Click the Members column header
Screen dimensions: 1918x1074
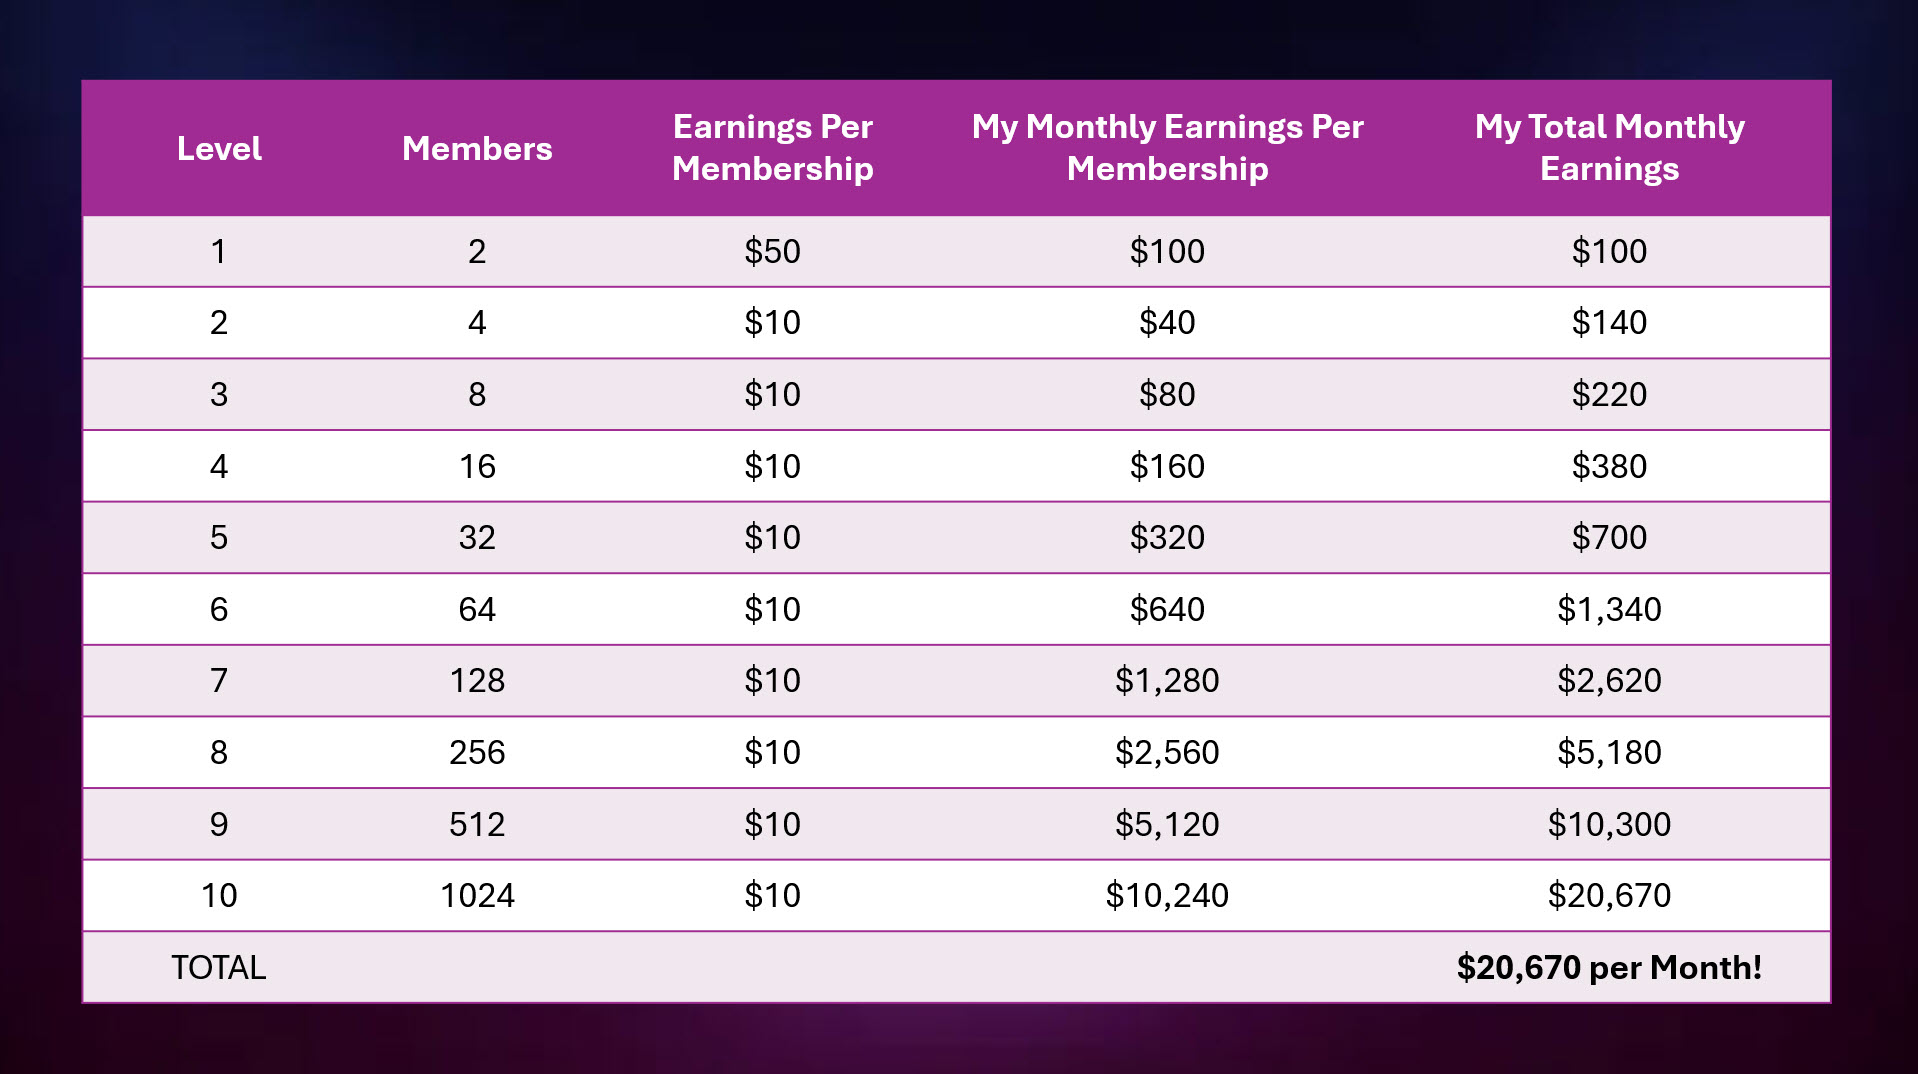pyautogui.click(x=477, y=149)
